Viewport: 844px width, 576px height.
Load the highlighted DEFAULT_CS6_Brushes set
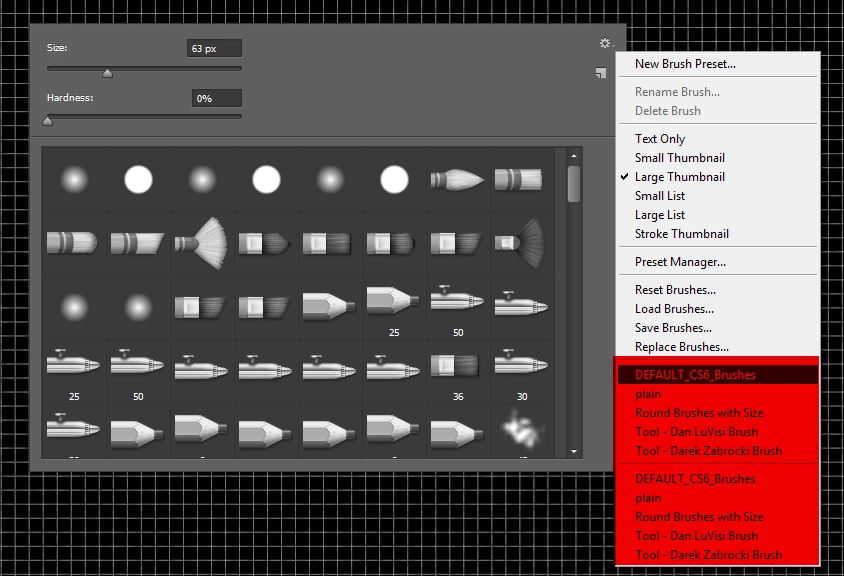coord(718,375)
